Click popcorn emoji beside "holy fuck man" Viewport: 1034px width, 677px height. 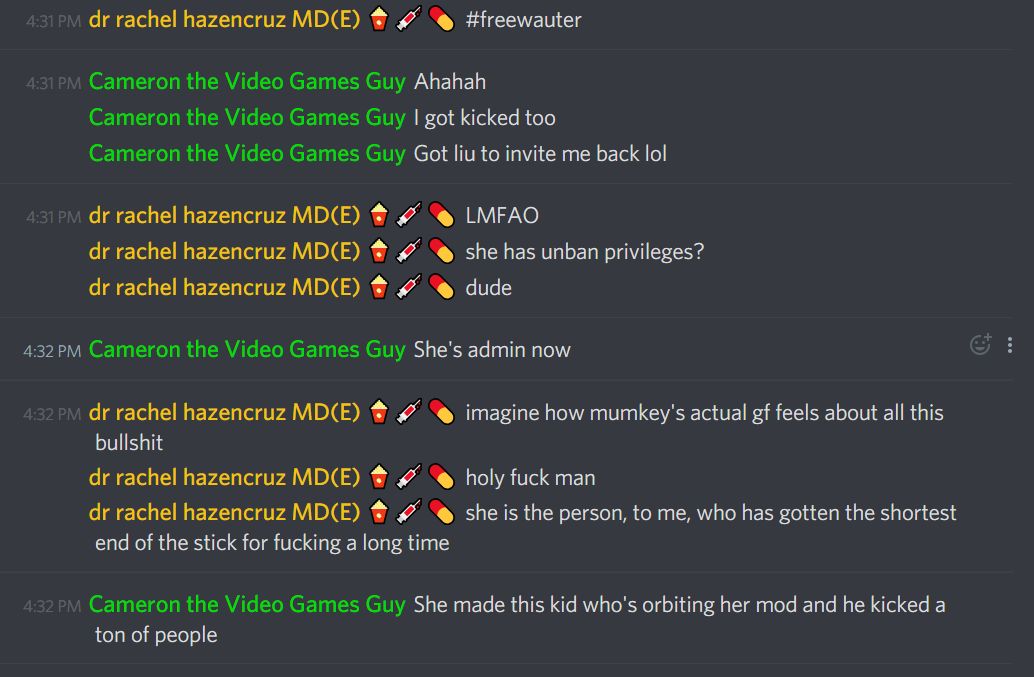point(379,477)
